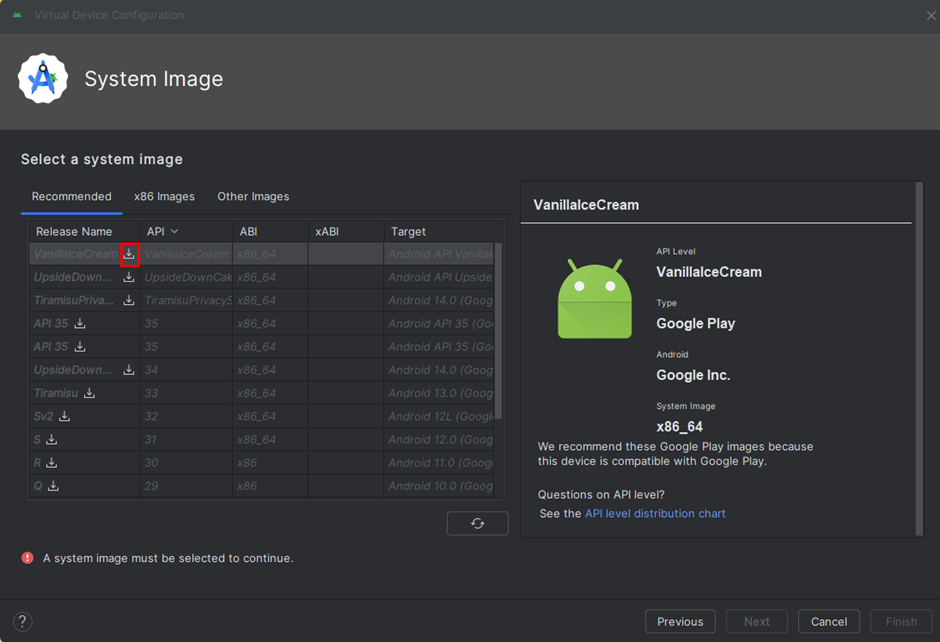
Task: Click the Next button
Action: tap(757, 622)
